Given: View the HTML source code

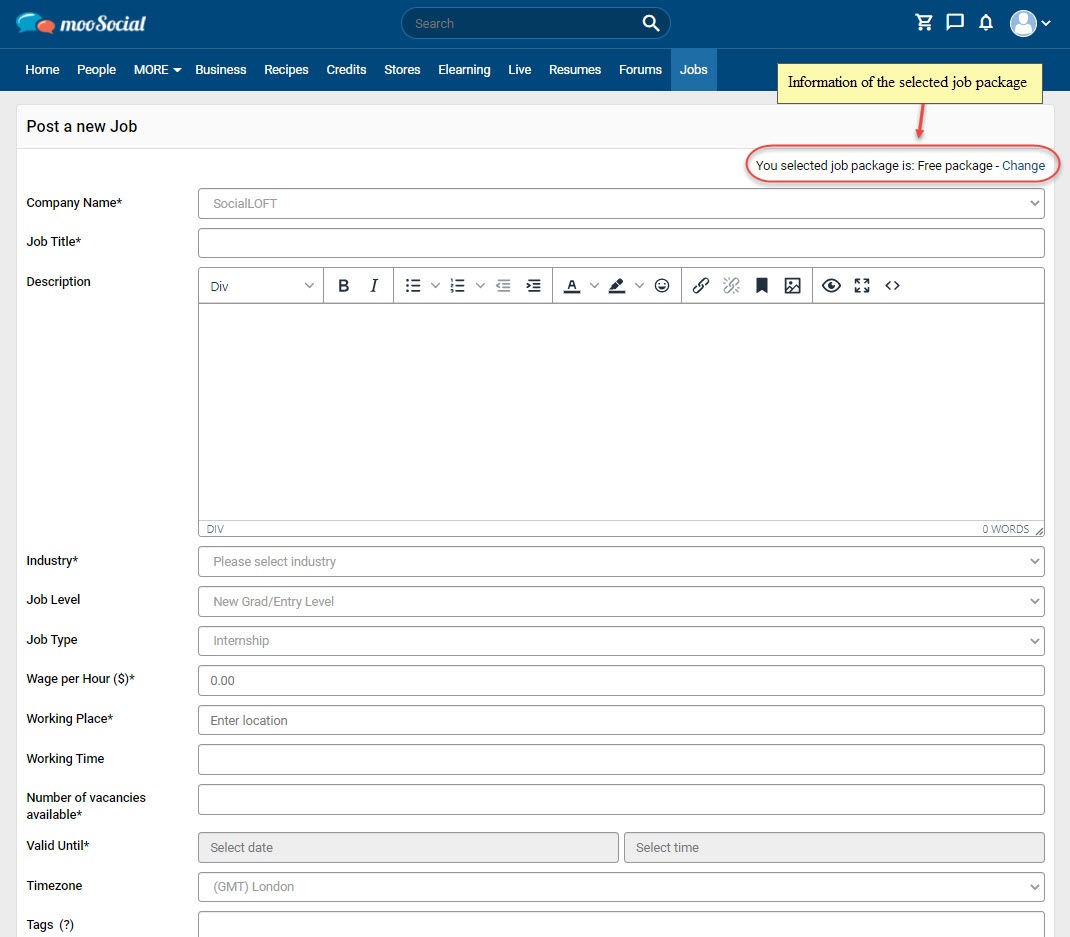Looking at the screenshot, I should [893, 286].
